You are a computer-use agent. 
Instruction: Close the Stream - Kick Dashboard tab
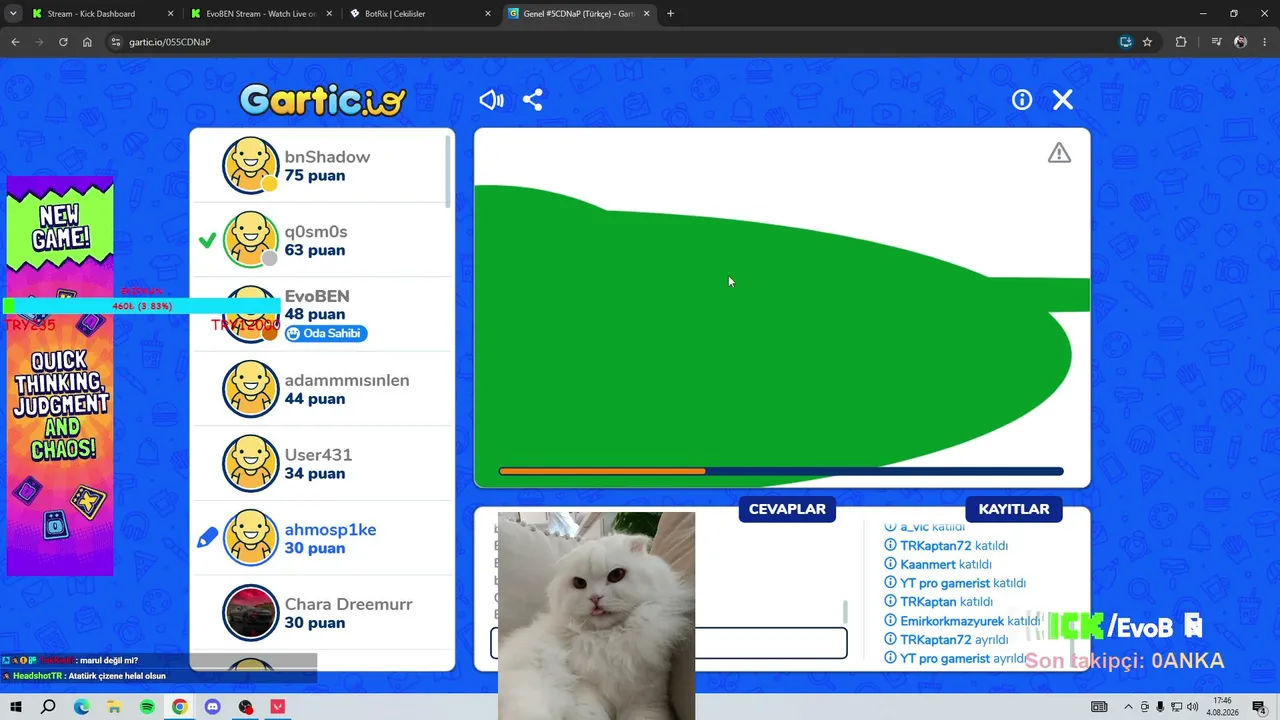pos(170,14)
